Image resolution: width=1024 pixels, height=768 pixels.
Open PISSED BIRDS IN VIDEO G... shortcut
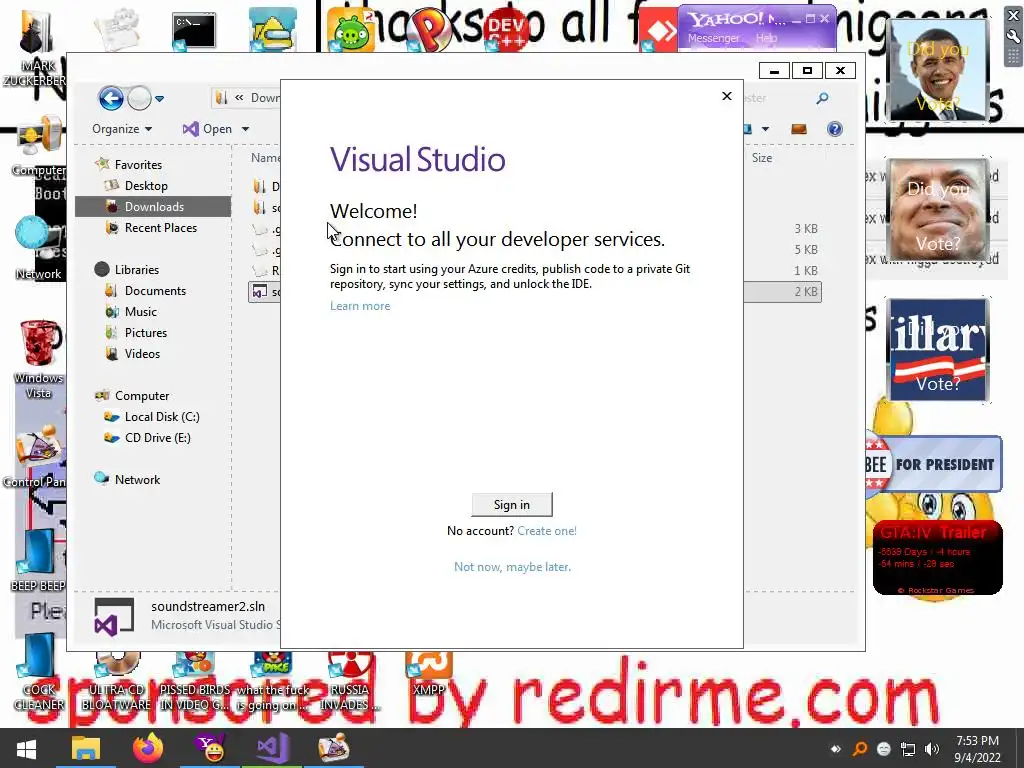(x=195, y=682)
